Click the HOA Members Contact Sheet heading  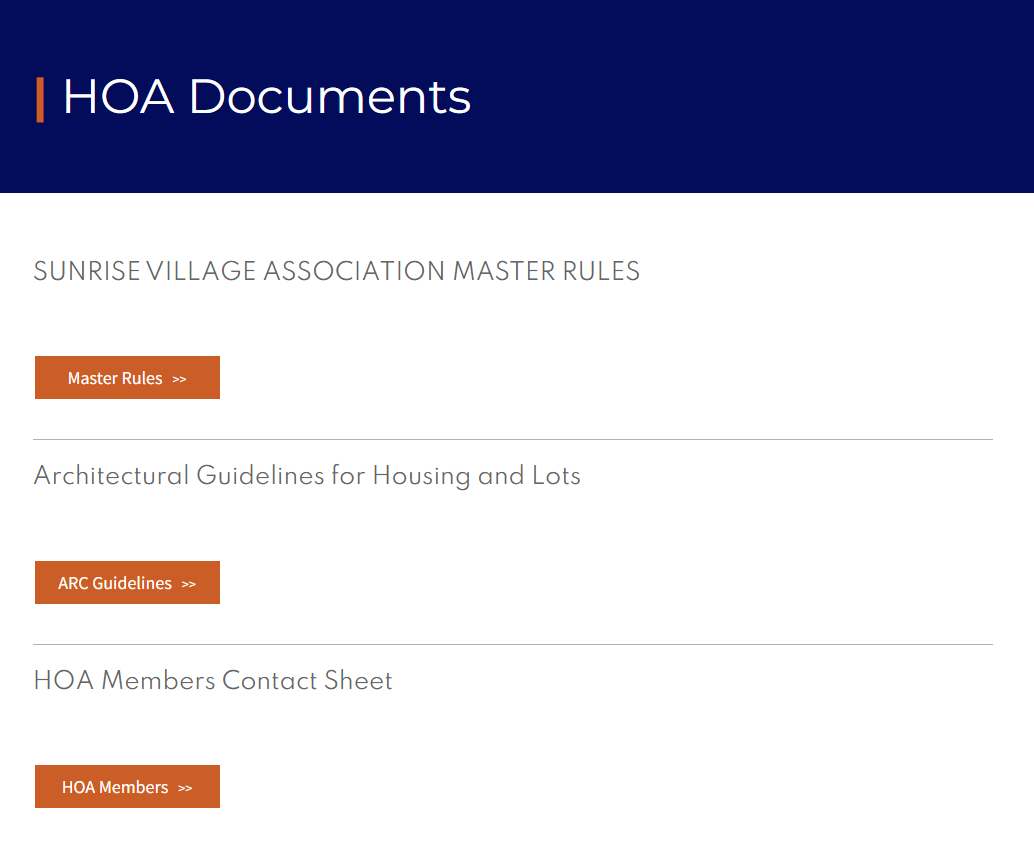point(213,680)
